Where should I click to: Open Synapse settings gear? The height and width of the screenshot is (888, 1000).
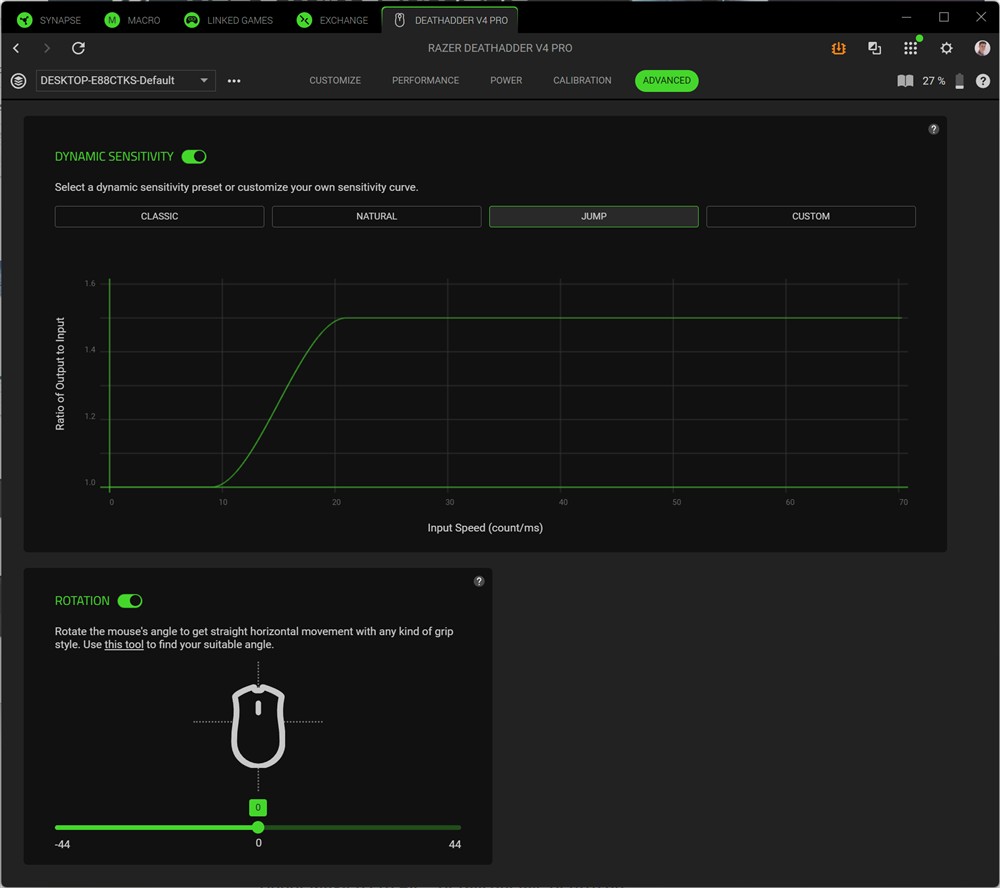pos(946,48)
